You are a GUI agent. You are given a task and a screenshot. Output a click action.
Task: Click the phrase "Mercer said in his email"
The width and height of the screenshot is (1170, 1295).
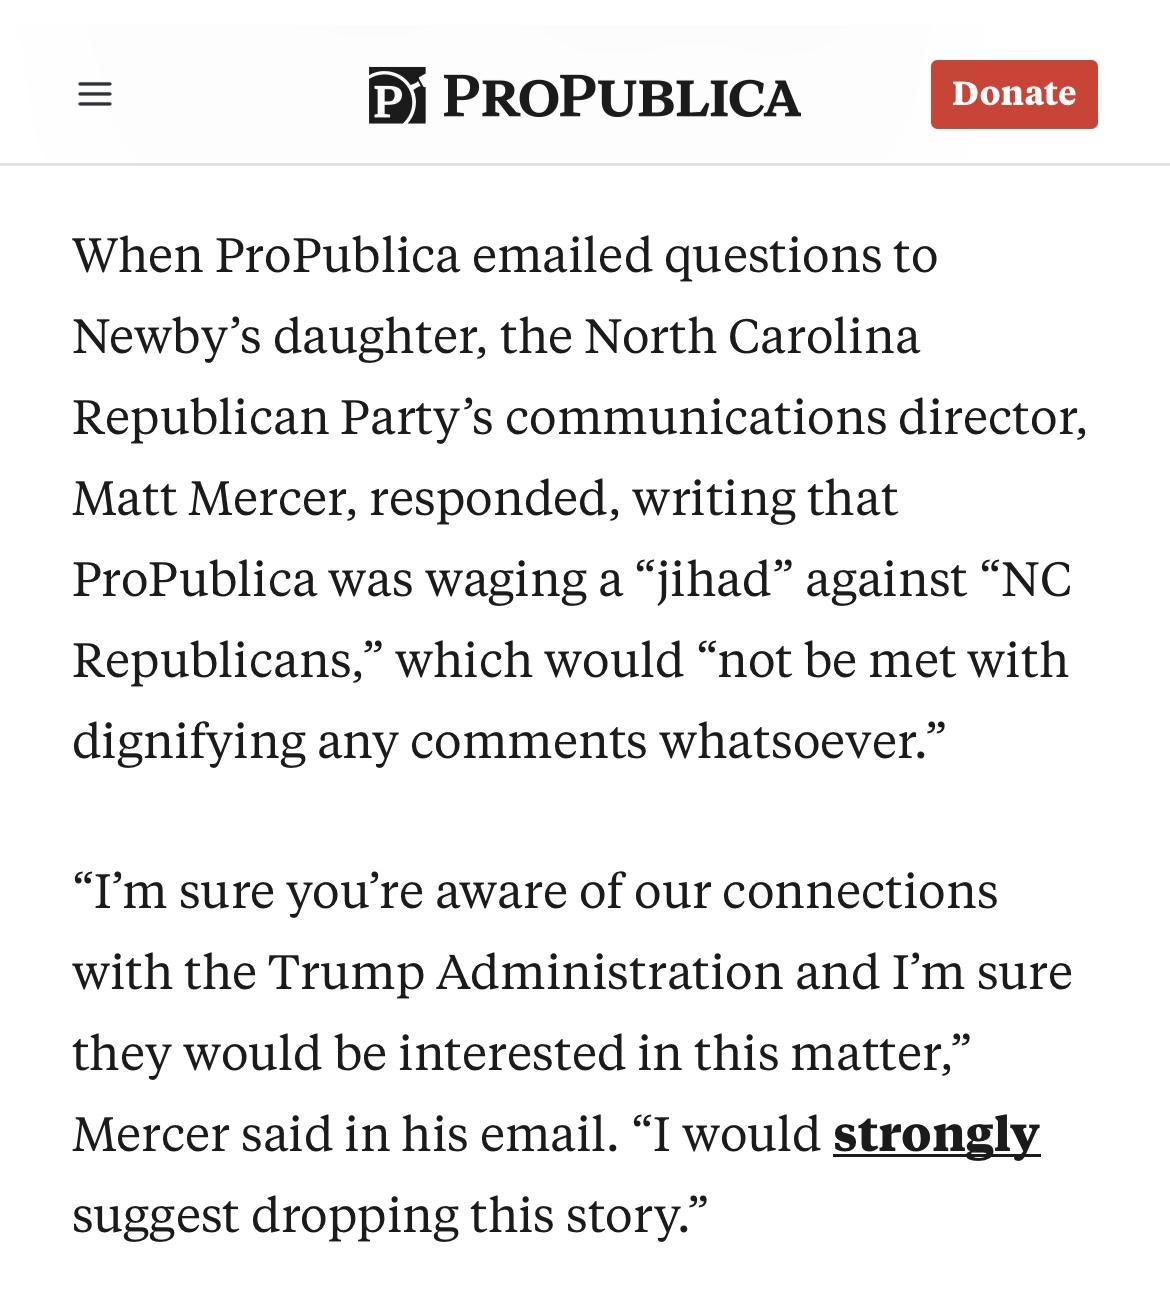(x=343, y=1134)
